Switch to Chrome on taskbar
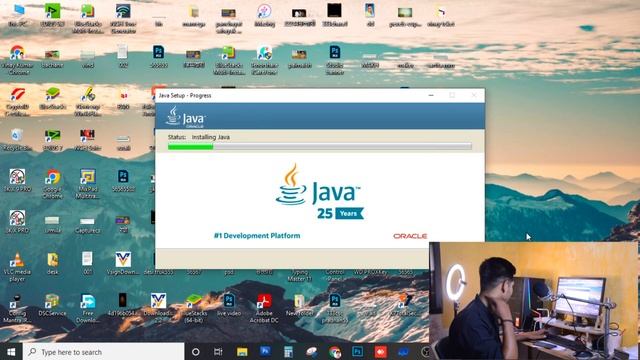640x360 pixels. pos(335,352)
